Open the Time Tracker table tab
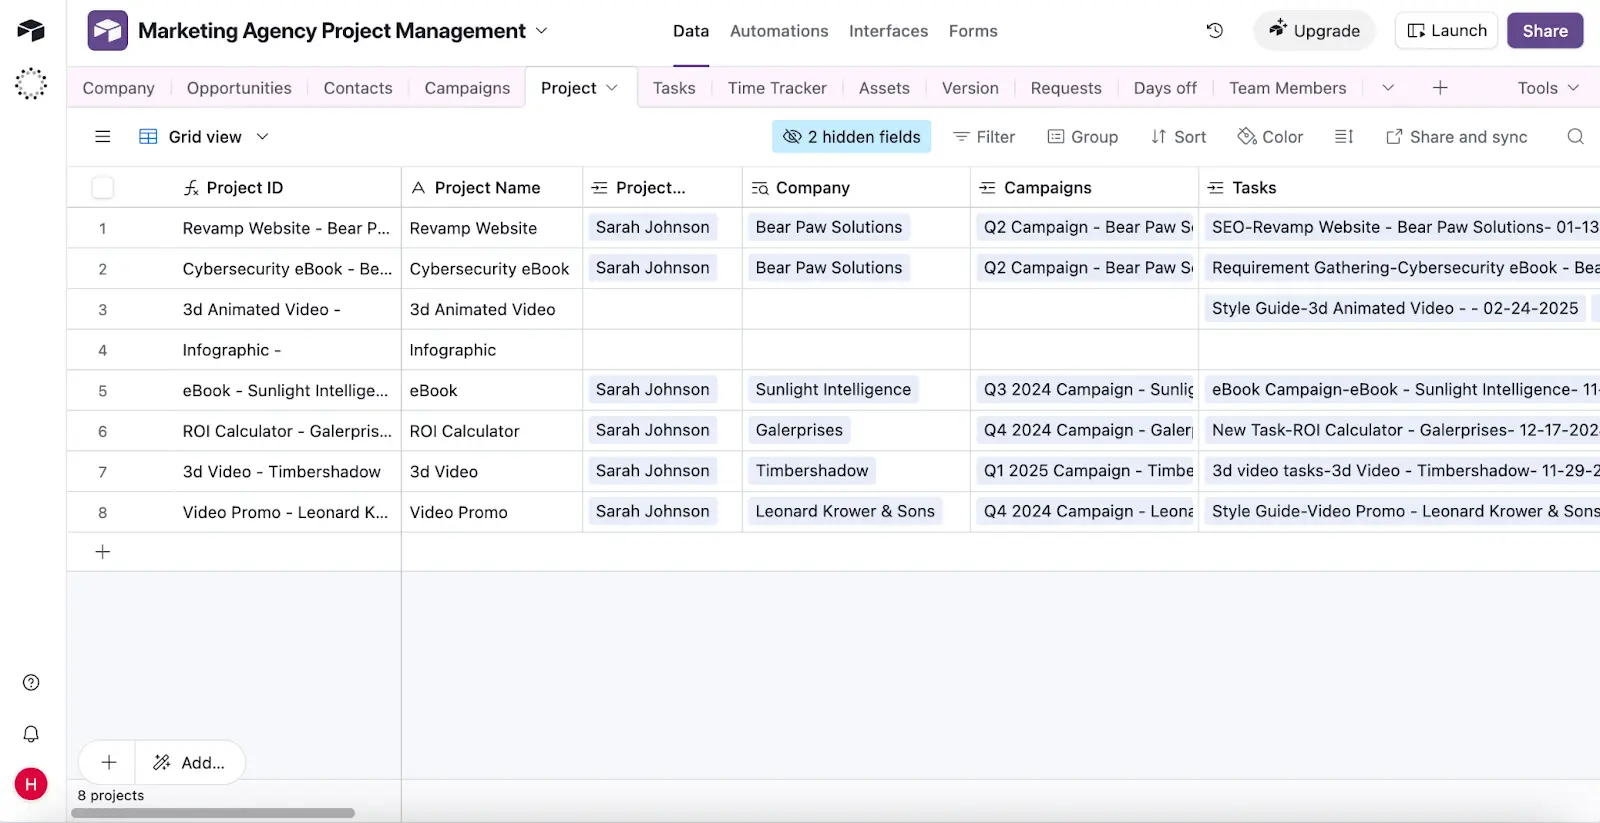 coord(777,88)
